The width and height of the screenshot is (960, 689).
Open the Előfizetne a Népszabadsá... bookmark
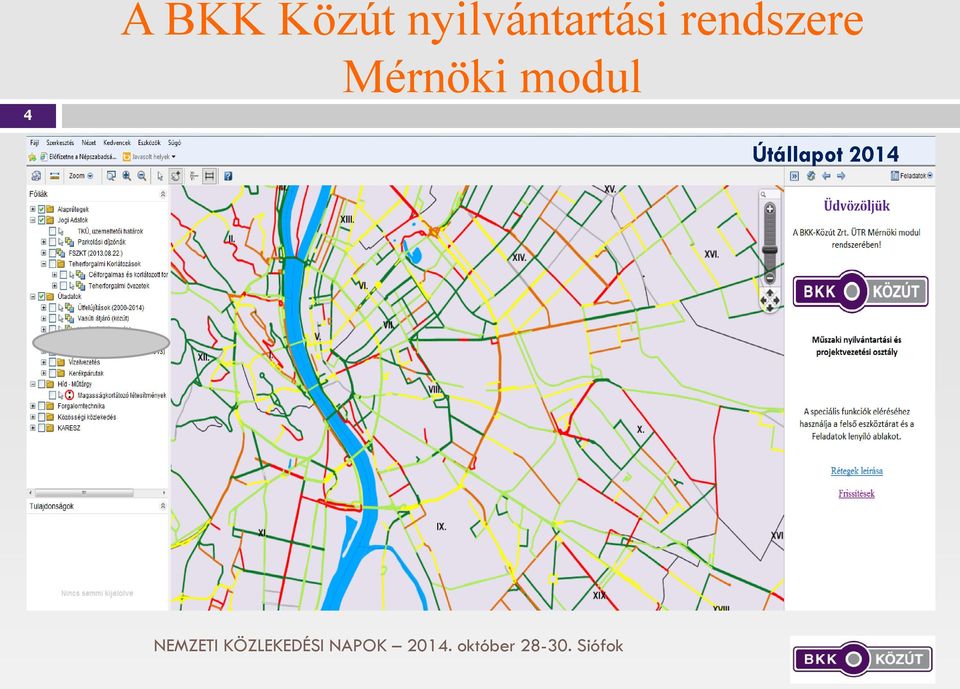pyautogui.click(x=78, y=157)
